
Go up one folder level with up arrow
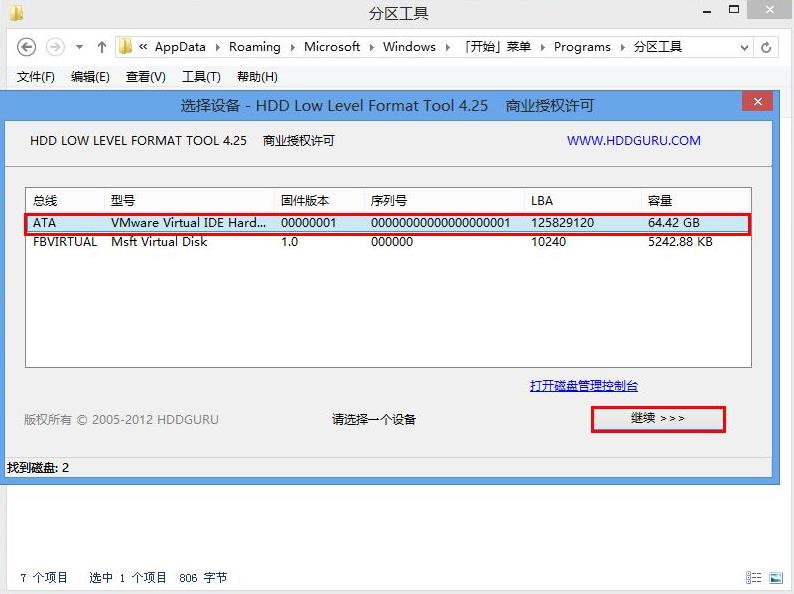[x=101, y=47]
